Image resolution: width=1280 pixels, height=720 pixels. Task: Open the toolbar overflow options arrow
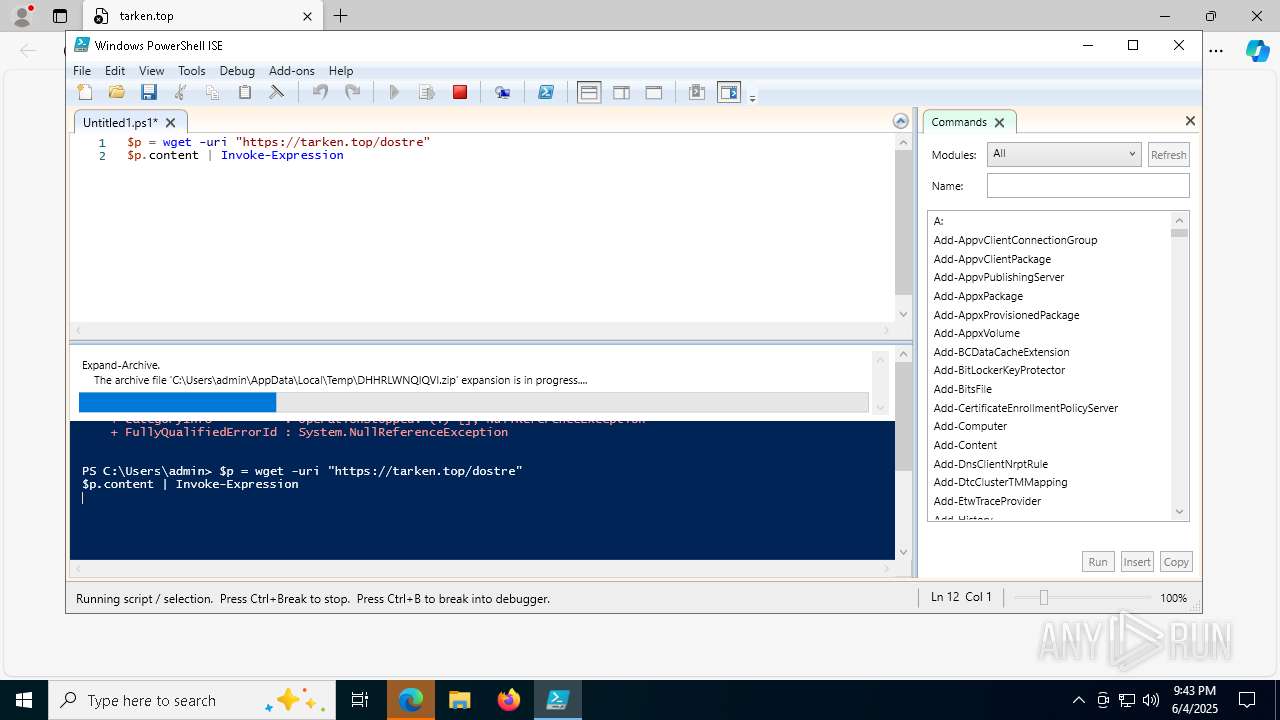(752, 97)
